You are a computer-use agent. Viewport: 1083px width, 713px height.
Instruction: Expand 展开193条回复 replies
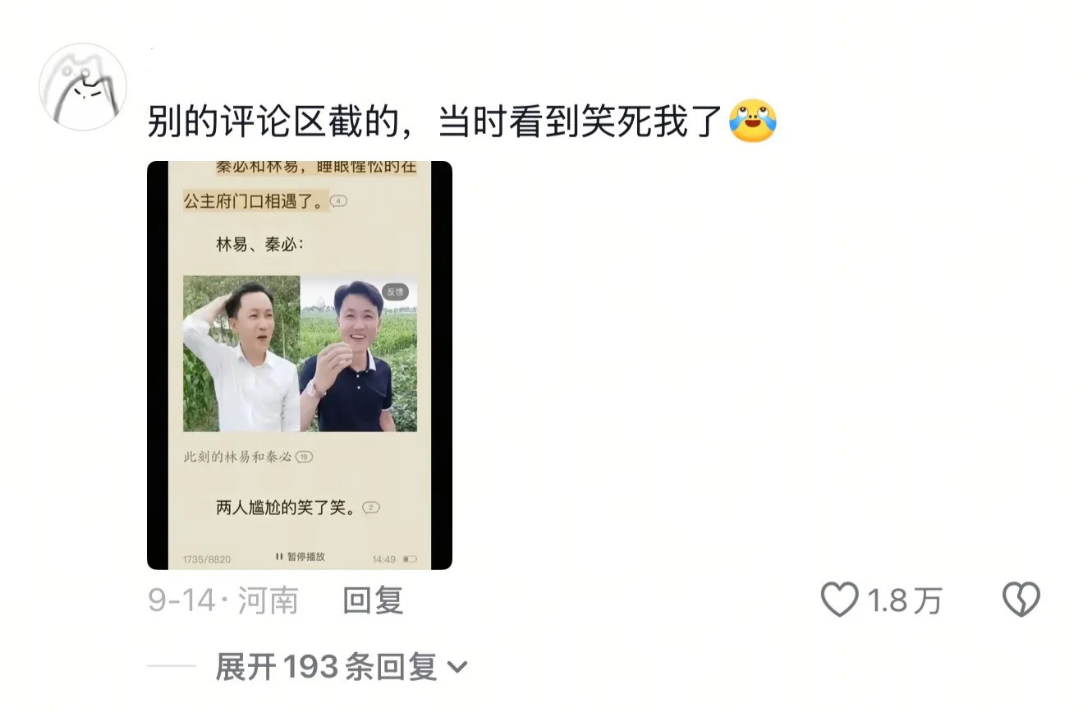point(341,667)
